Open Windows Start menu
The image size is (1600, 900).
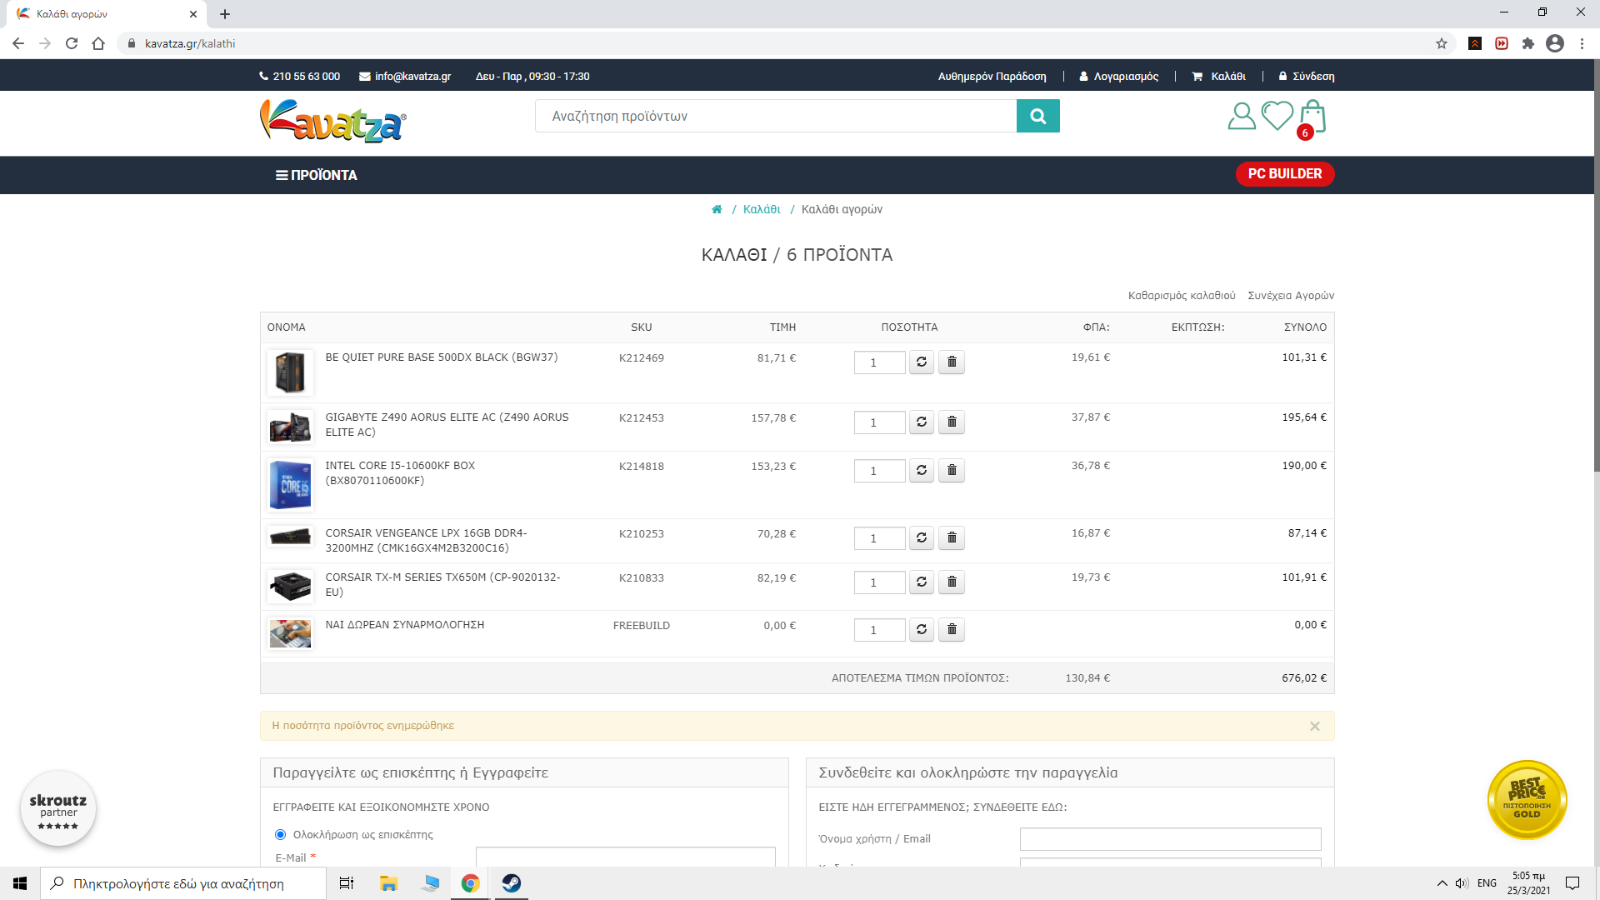(19, 883)
